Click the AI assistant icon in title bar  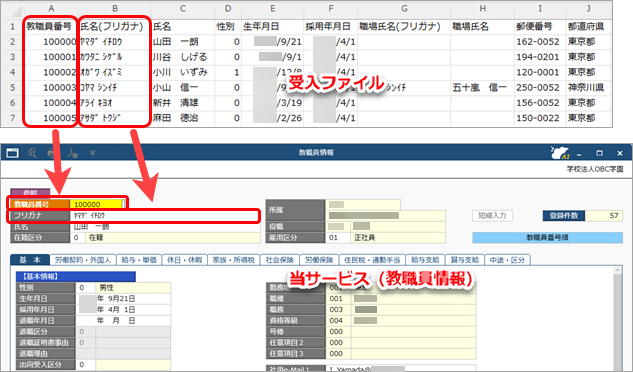click(560, 153)
